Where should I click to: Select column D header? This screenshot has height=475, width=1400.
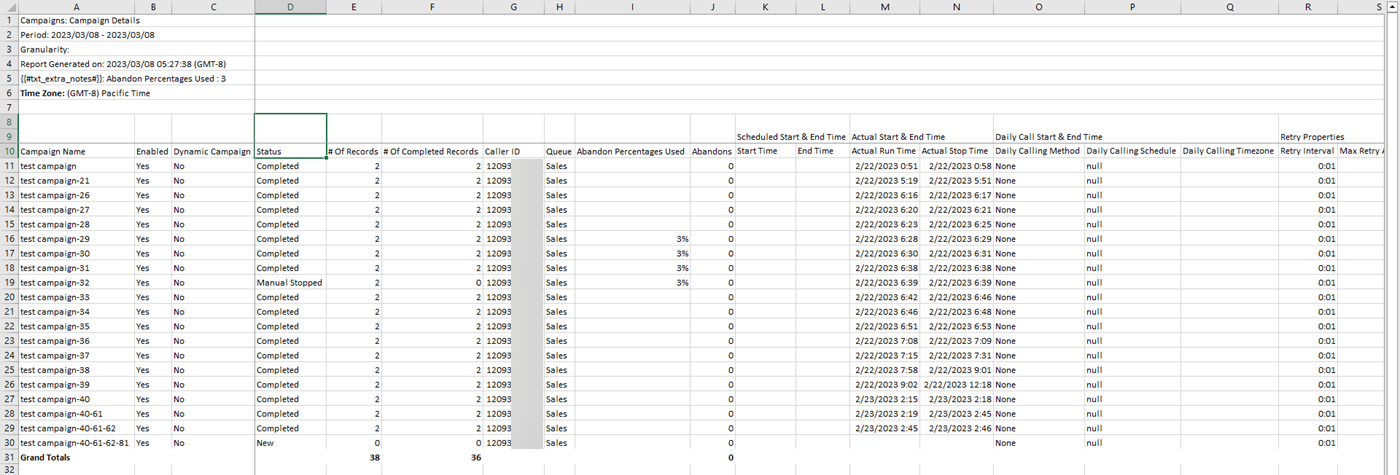click(290, 6)
